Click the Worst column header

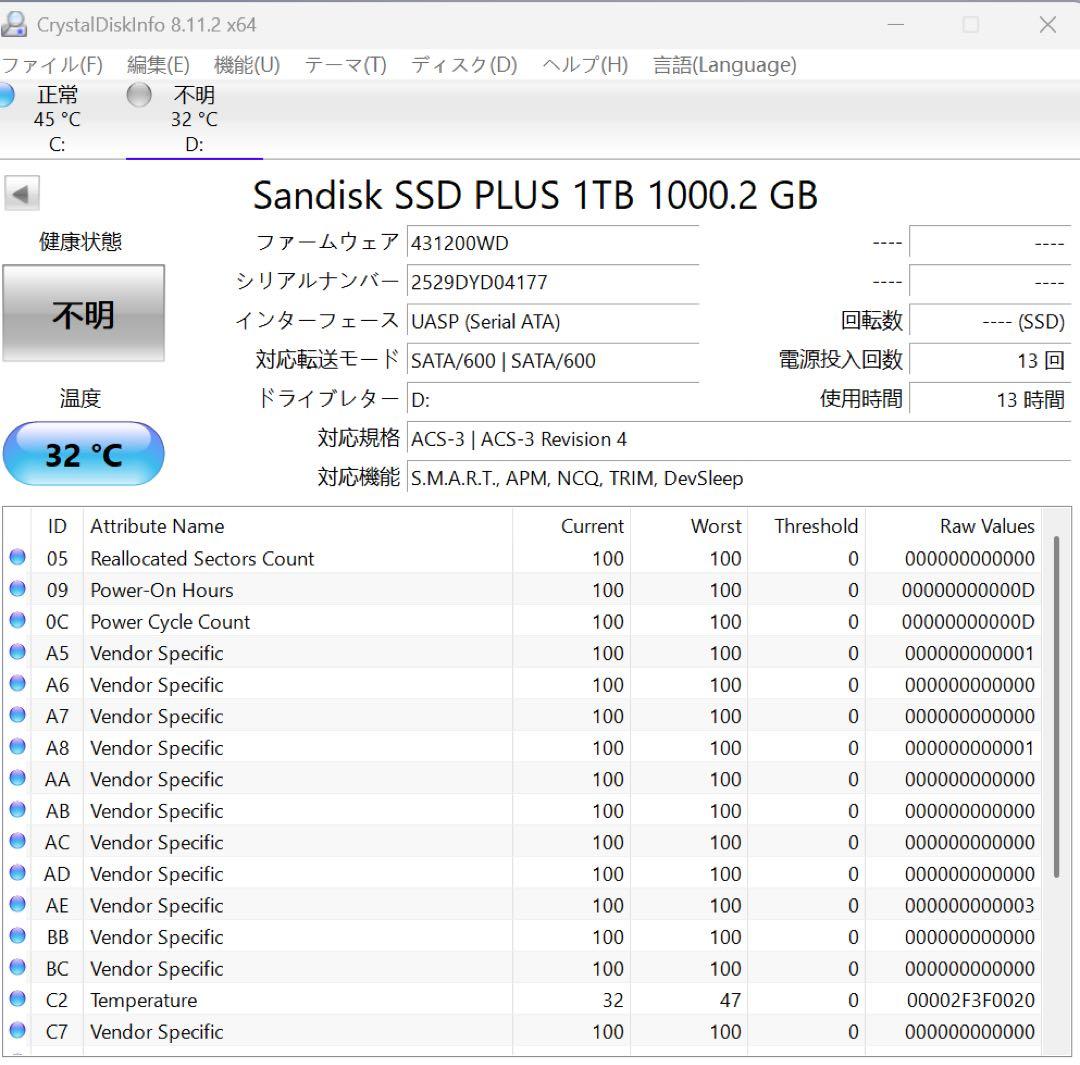pos(689,526)
